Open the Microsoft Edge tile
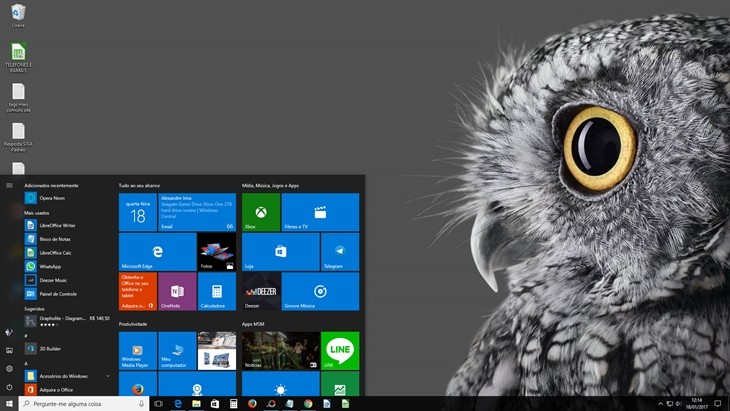The width and height of the screenshot is (730, 411). (x=157, y=252)
